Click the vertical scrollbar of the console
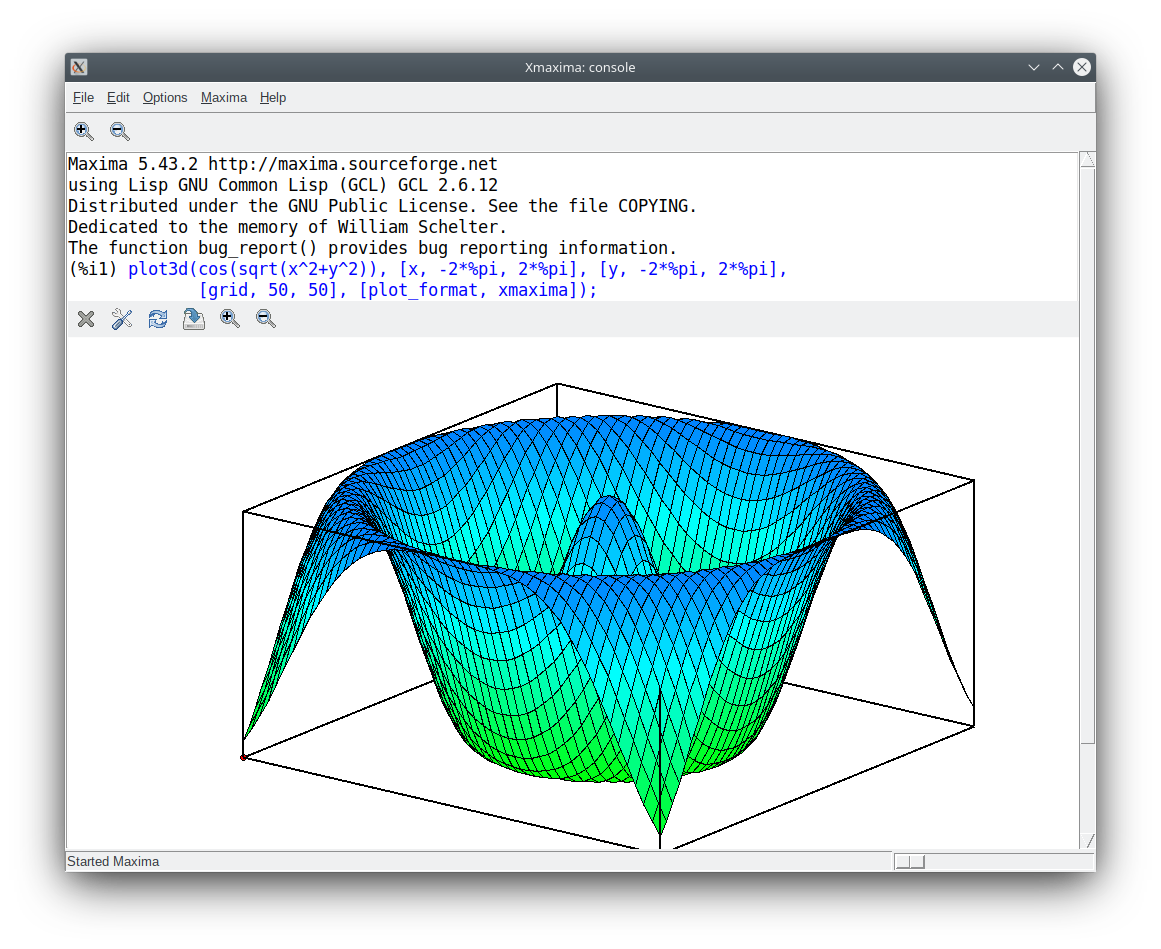The image size is (1161, 949). point(1087,500)
